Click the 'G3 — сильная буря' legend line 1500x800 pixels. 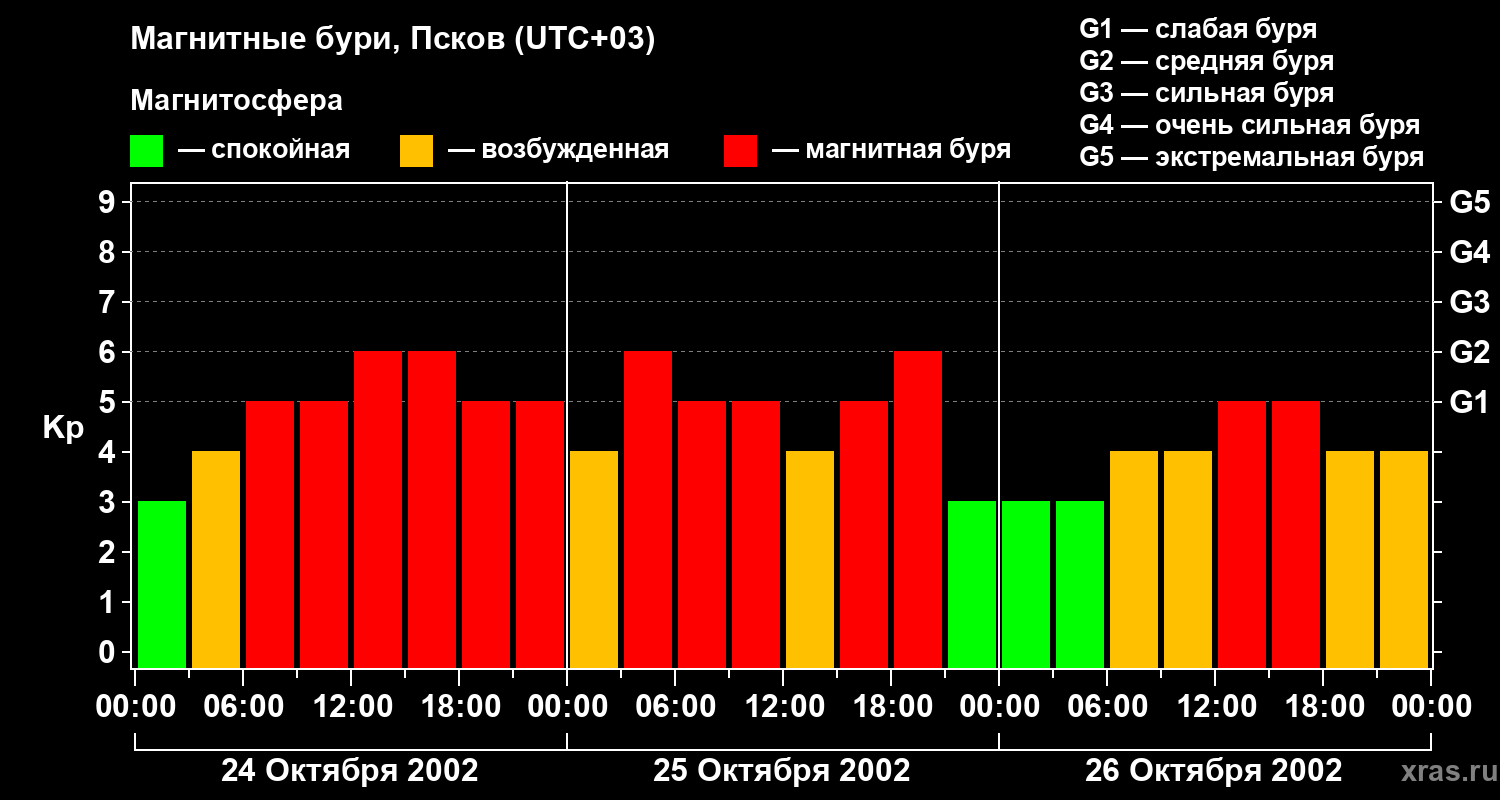click(x=1207, y=93)
